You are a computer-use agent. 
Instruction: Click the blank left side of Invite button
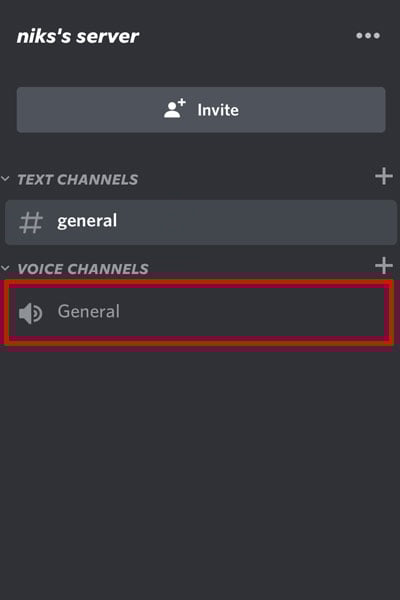(88, 110)
